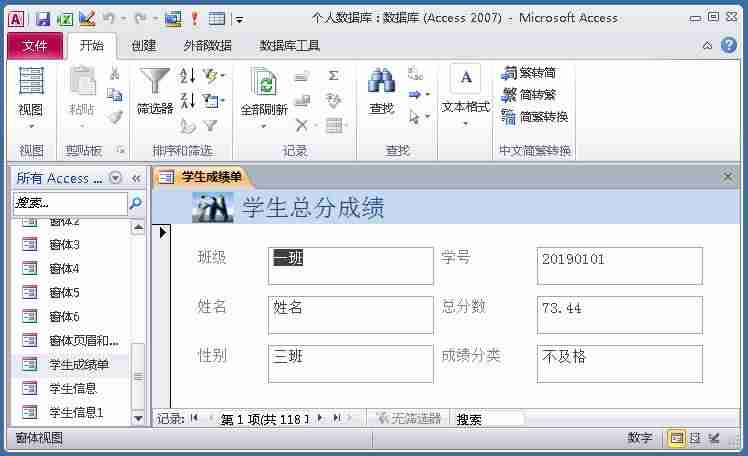
Task: Click the Save record icon
Action: click(301, 100)
